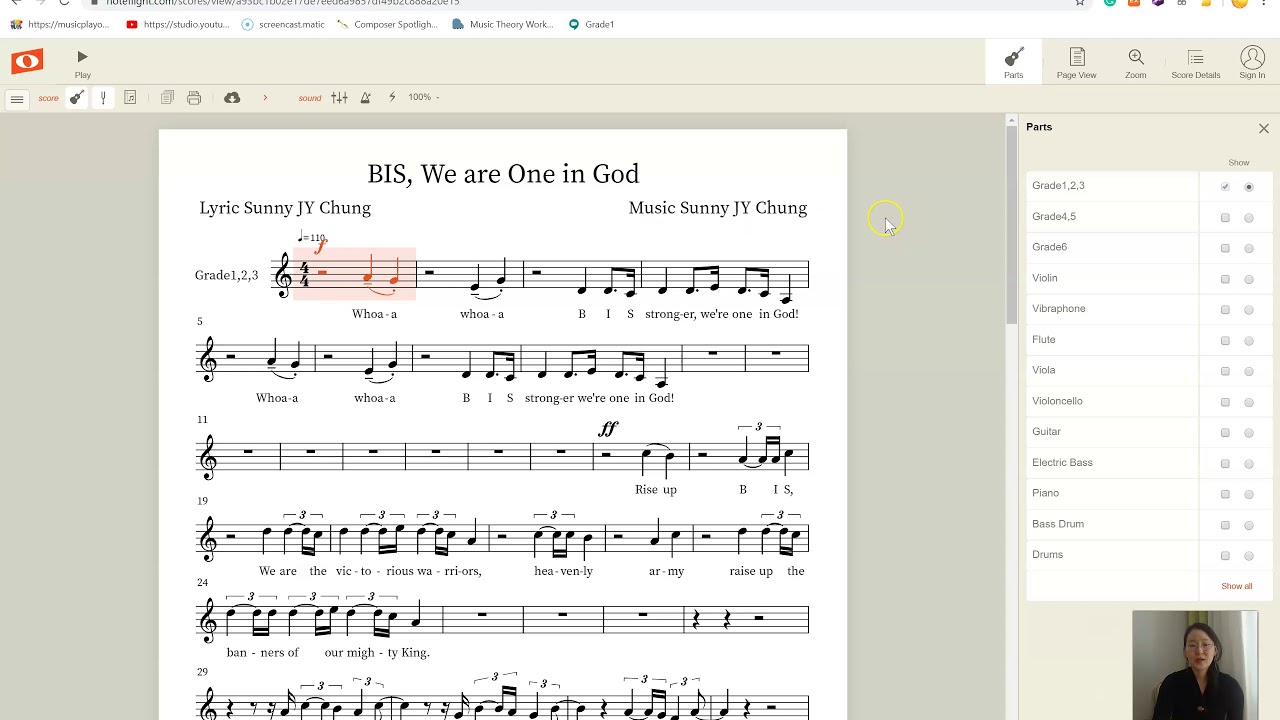The height and width of the screenshot is (720, 1280).
Task: Open the Composer Spotlight bookmark
Action: point(387,24)
